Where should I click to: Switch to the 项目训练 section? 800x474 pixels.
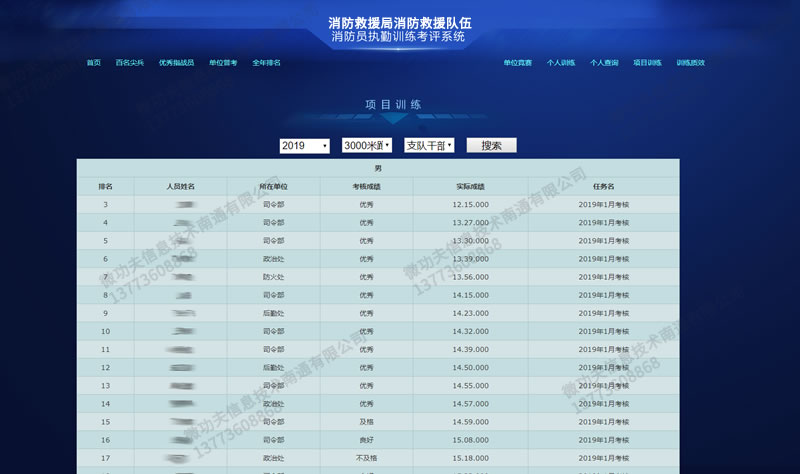coord(647,62)
